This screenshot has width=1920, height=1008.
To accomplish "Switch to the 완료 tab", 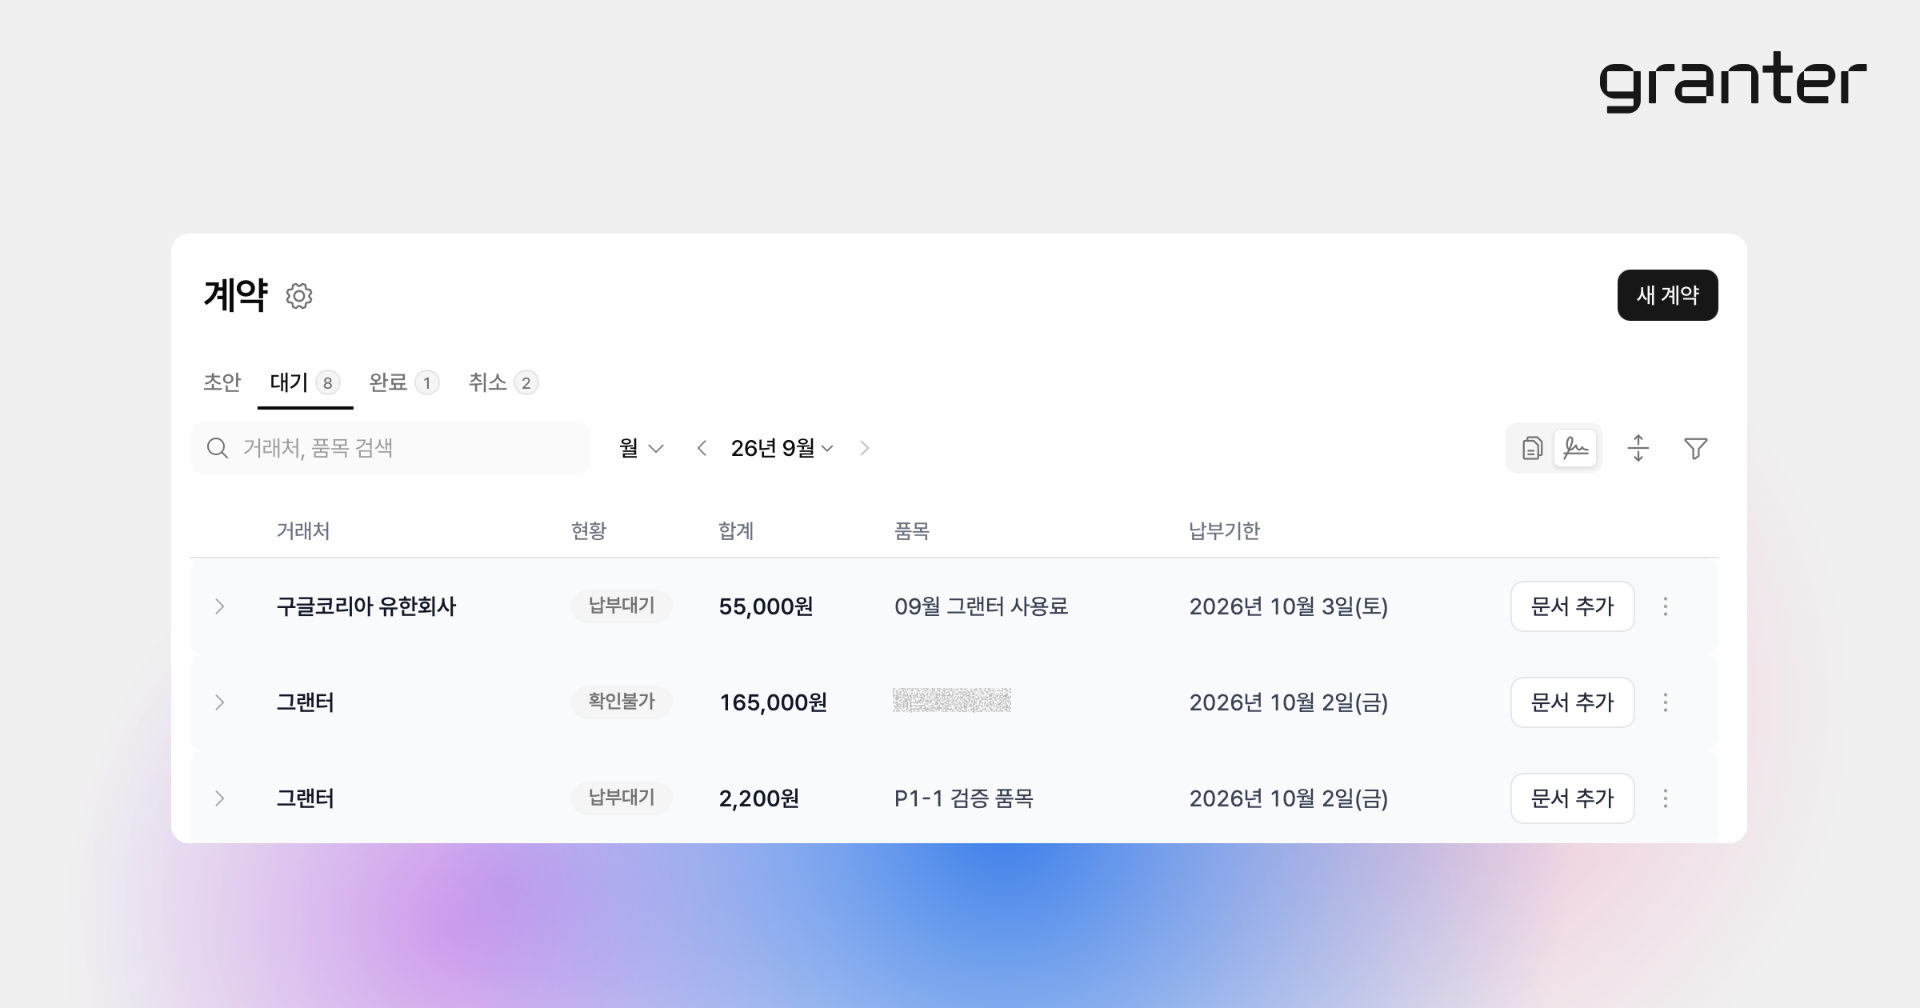I will coord(404,382).
